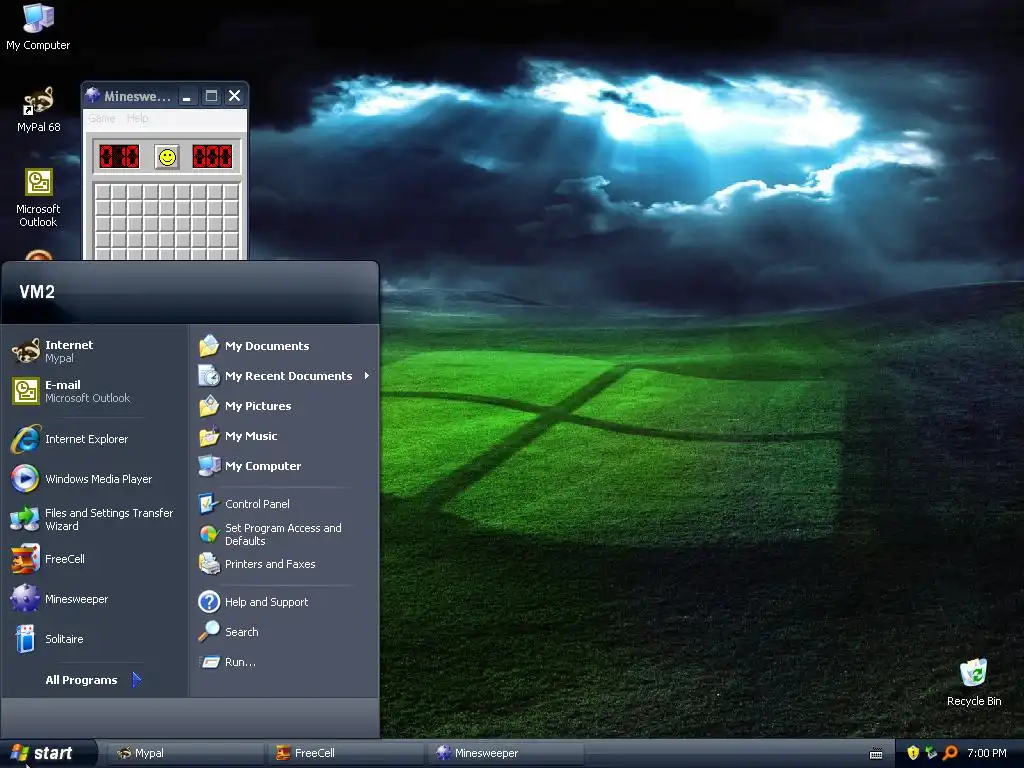Open Help menu in Minesweeper window
1024x768 pixels.
point(137,118)
